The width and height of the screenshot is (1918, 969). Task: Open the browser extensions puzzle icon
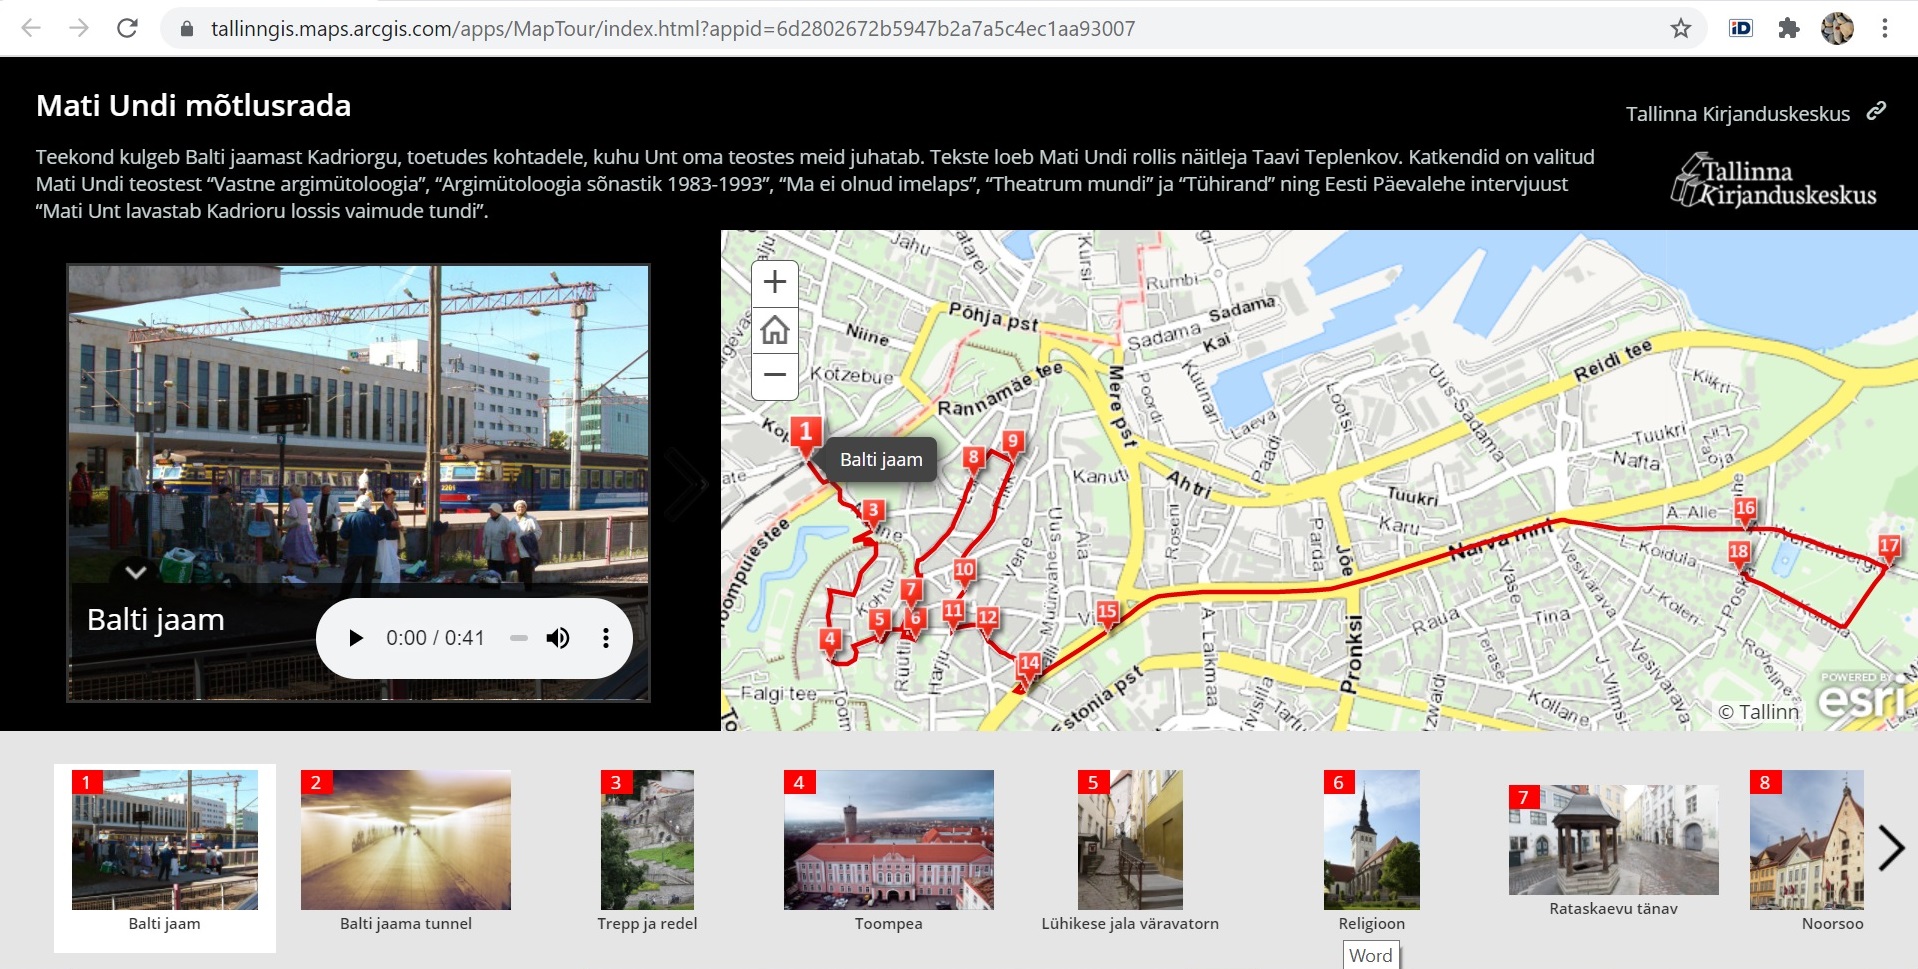pos(1788,28)
